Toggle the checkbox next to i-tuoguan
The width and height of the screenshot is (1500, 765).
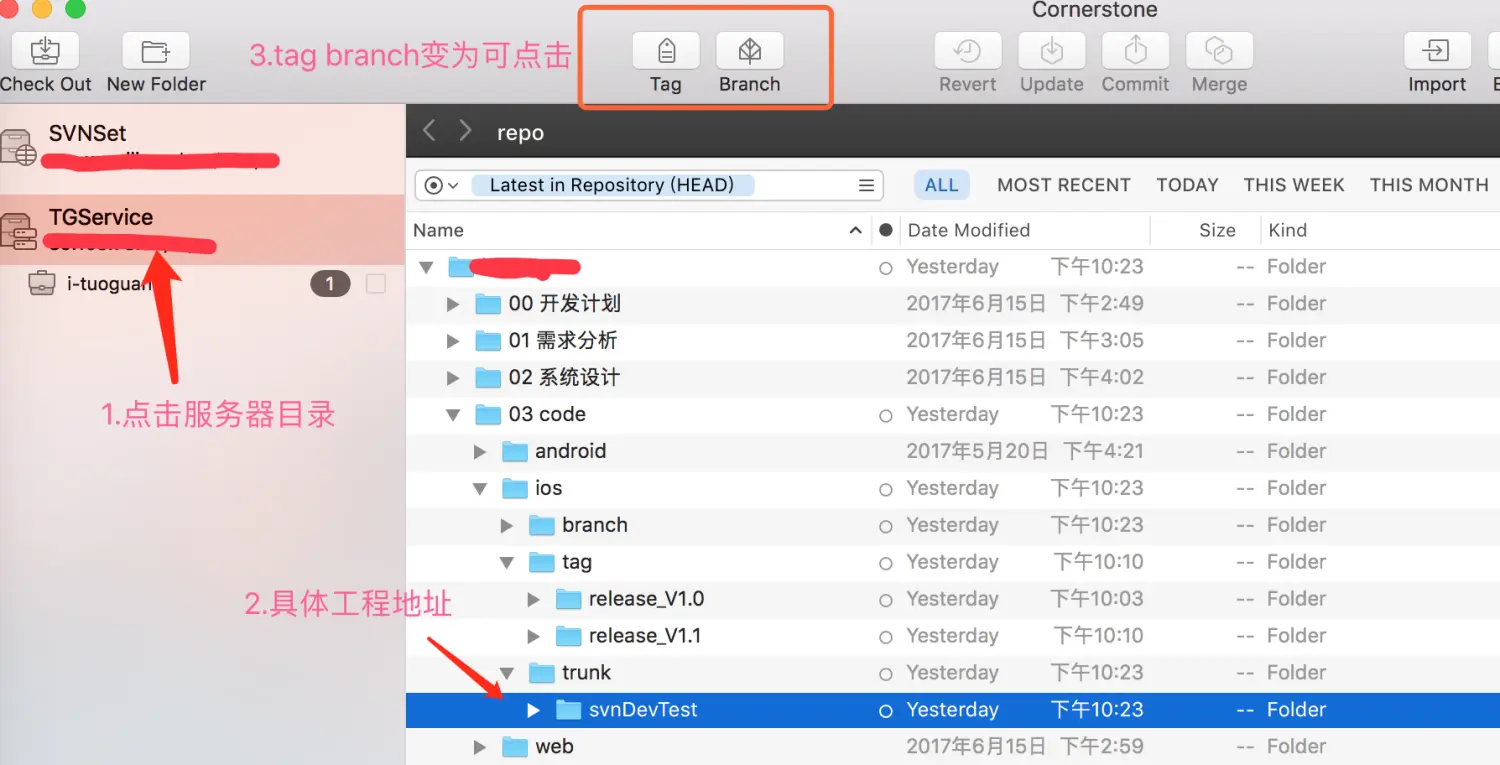(376, 284)
